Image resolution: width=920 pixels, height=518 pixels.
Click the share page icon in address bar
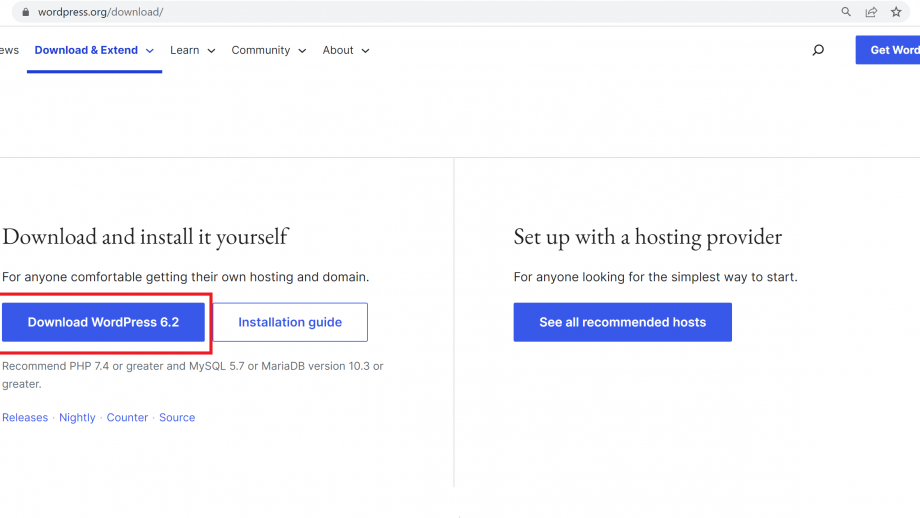coord(871,12)
